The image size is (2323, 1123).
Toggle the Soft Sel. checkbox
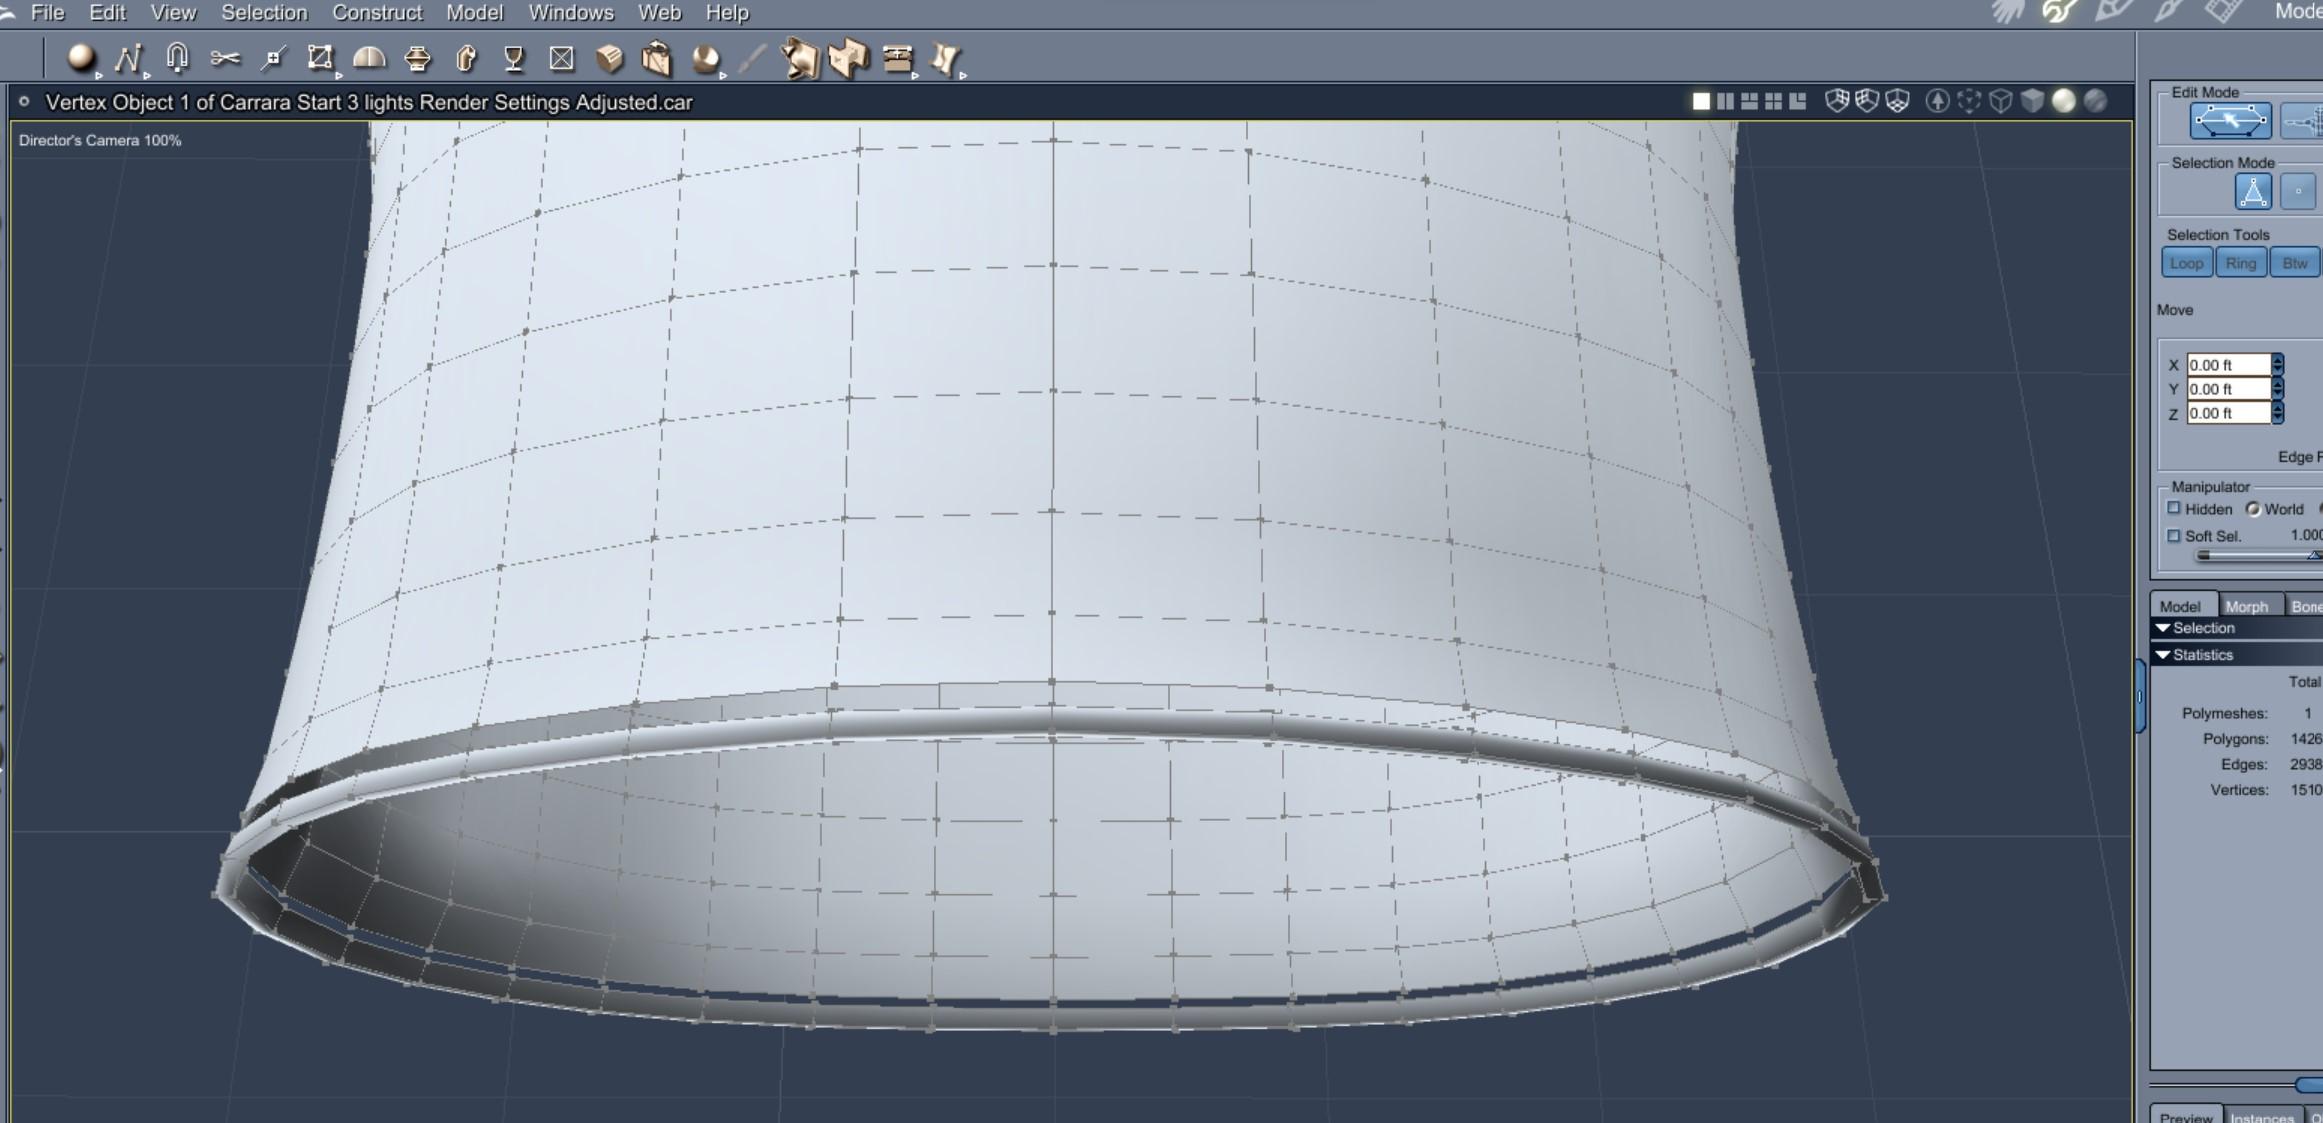[x=2173, y=536]
